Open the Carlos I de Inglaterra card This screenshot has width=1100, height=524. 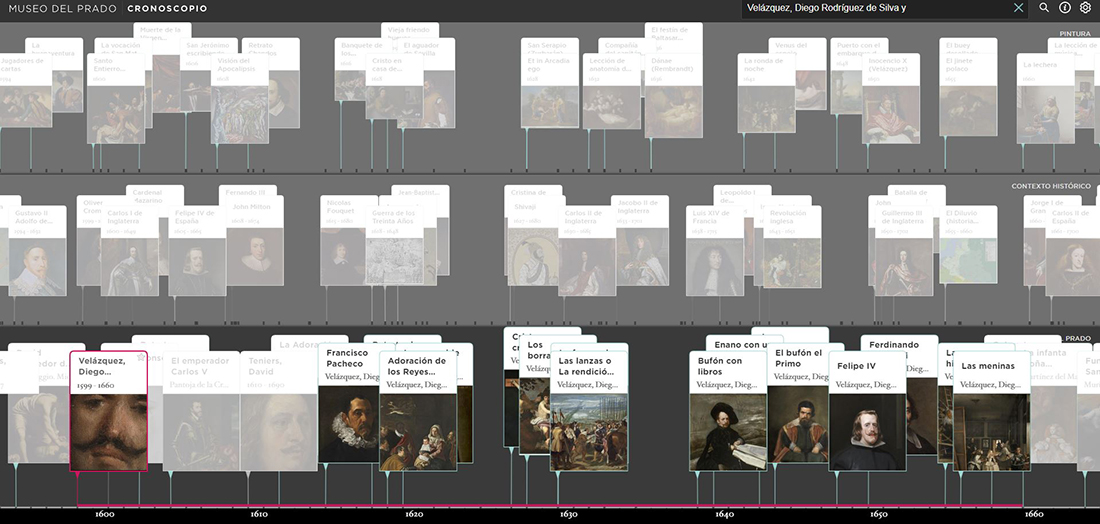[x=130, y=250]
